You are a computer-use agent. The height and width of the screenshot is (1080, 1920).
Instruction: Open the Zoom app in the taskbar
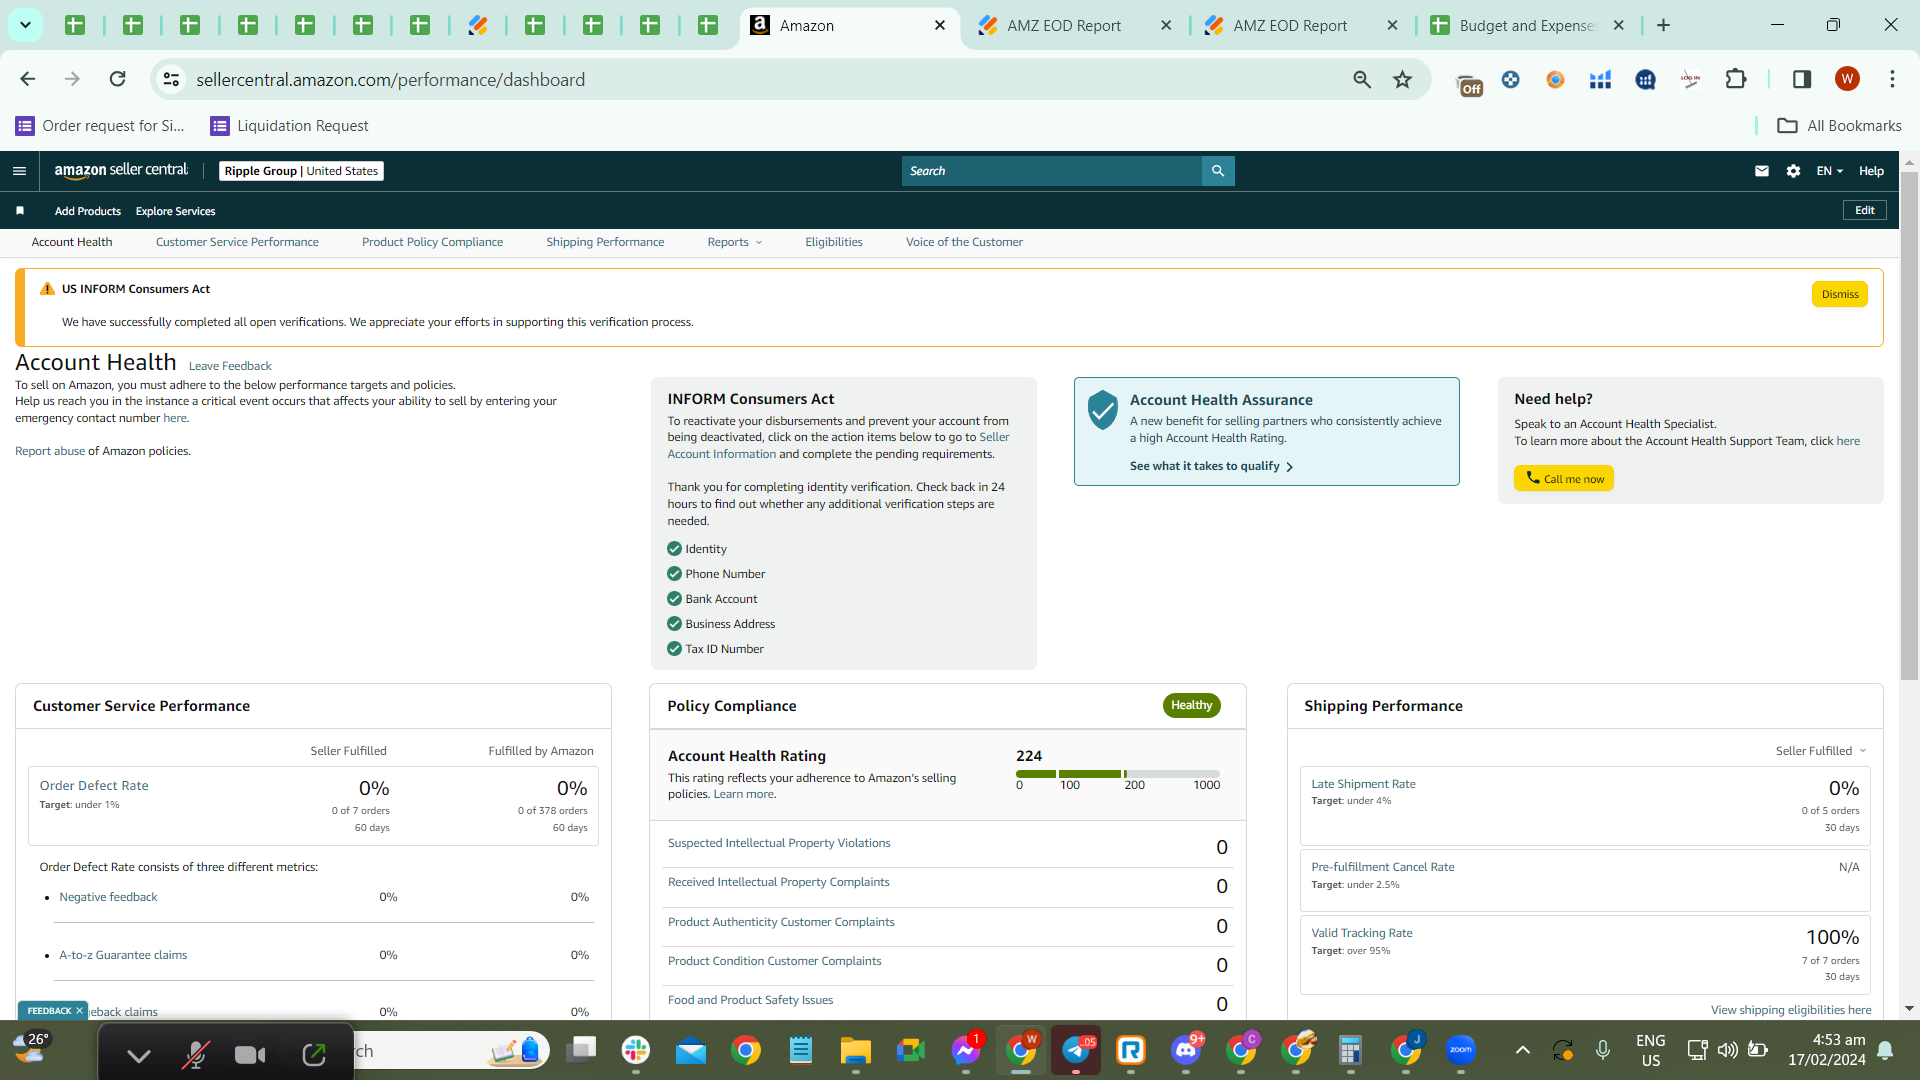point(1461,1051)
